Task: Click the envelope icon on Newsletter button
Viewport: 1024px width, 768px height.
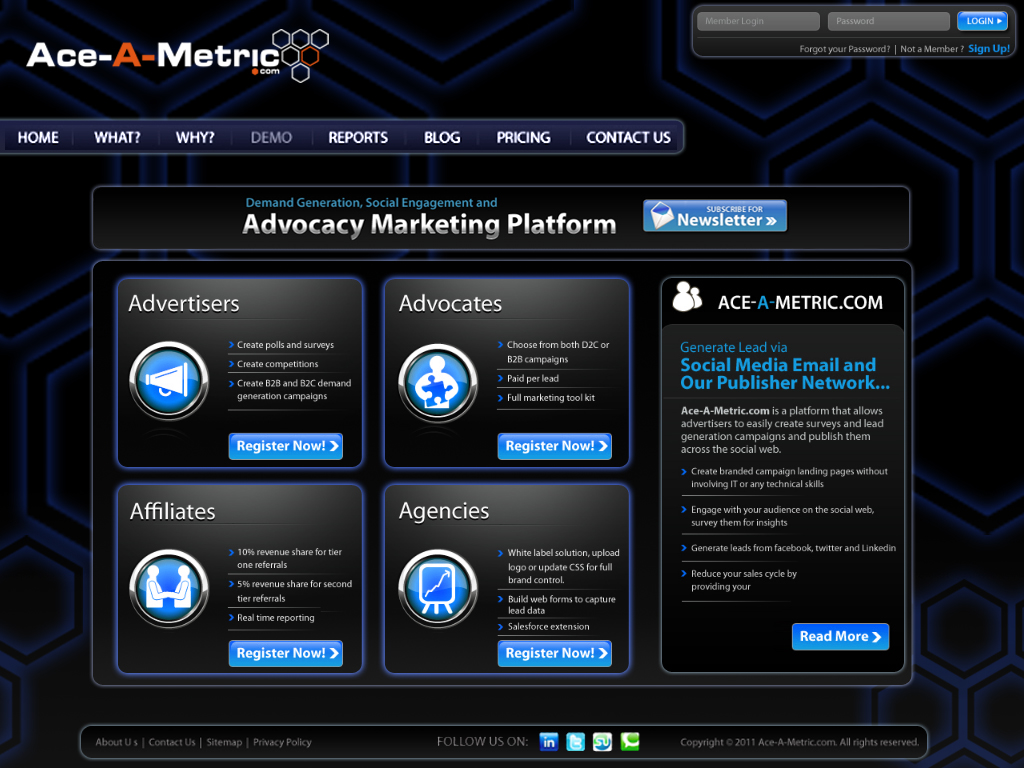Action: point(661,216)
